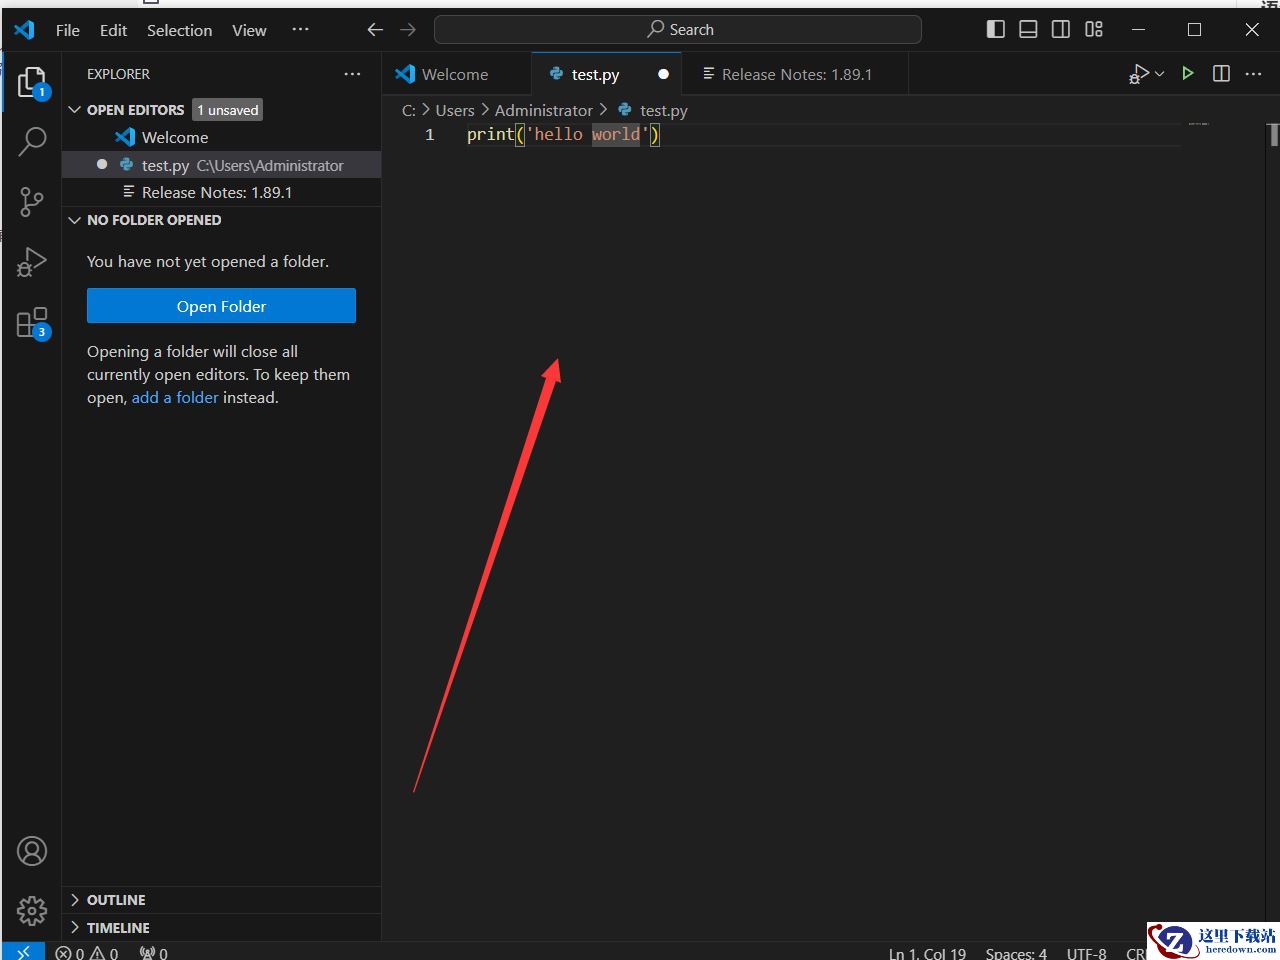Switch to Release Notes: 1.89.1 tab
This screenshot has width=1280, height=960.
795,74
